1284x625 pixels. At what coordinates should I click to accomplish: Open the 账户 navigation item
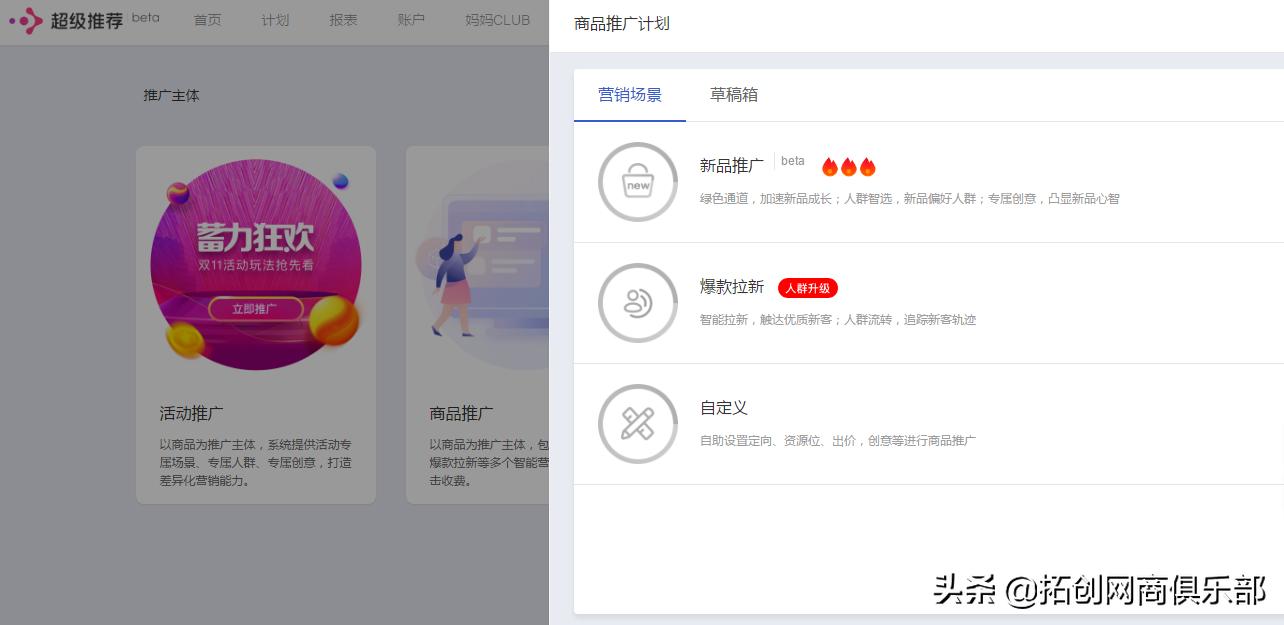410,20
